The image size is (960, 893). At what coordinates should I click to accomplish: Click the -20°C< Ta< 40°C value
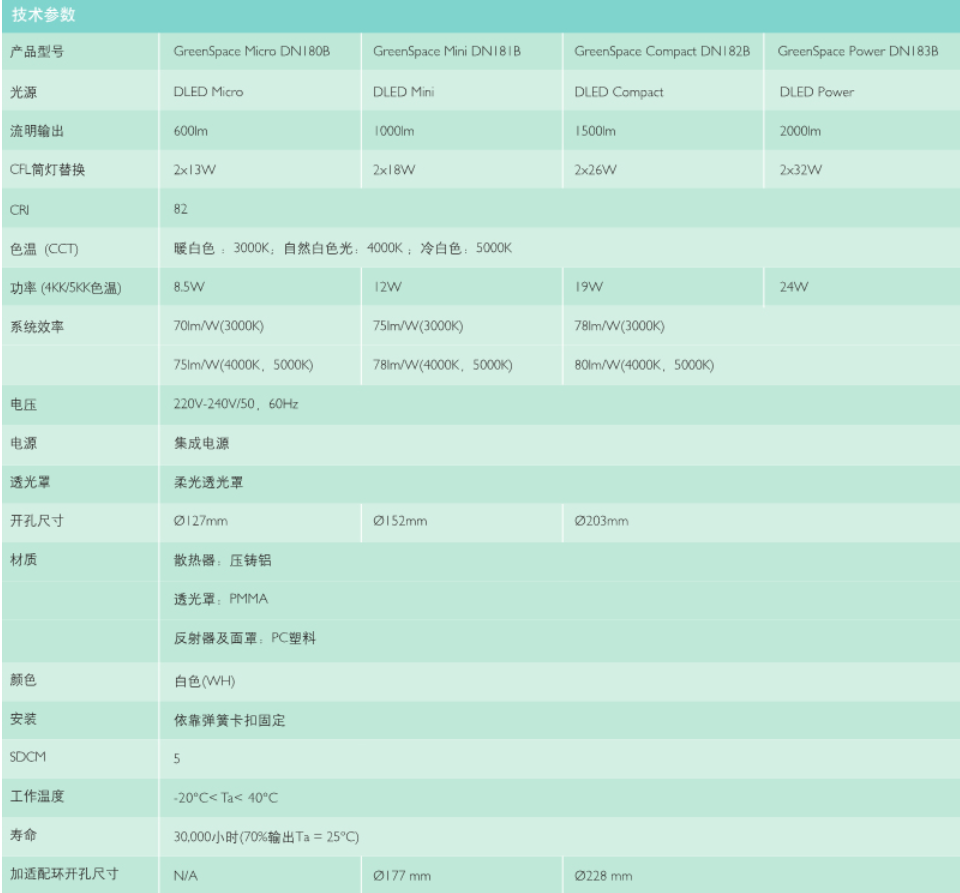[225, 798]
